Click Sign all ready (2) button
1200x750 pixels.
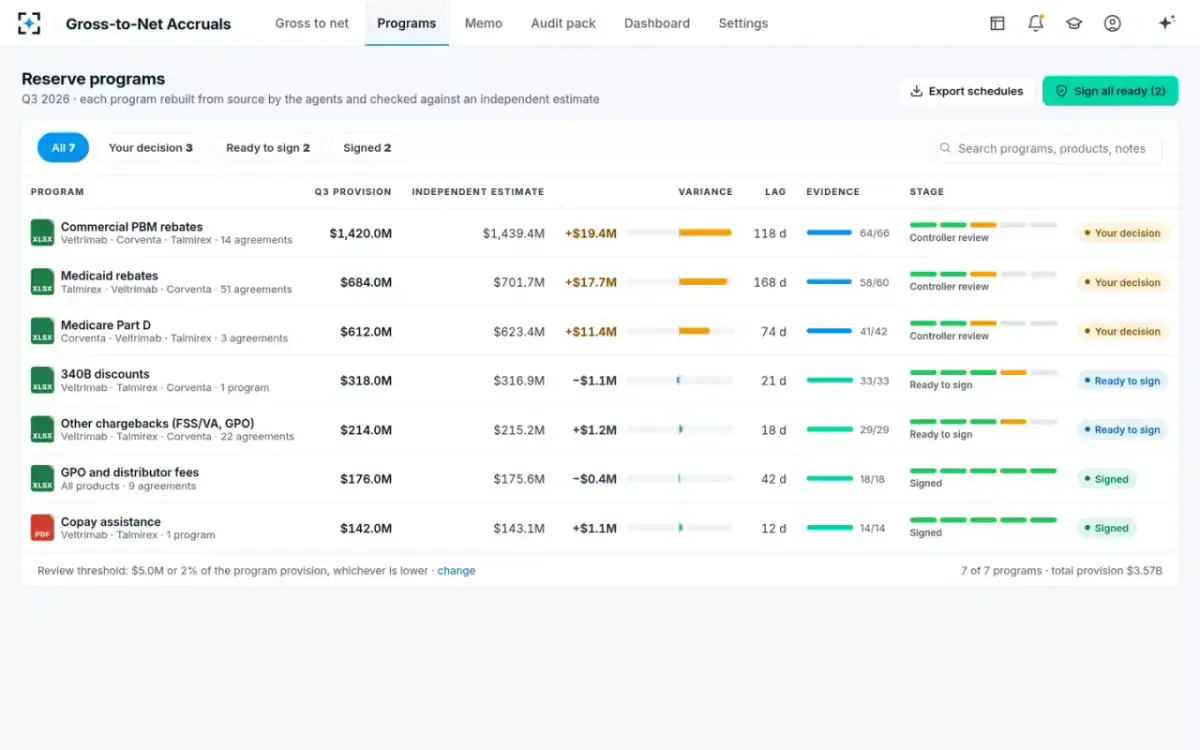(1110, 91)
